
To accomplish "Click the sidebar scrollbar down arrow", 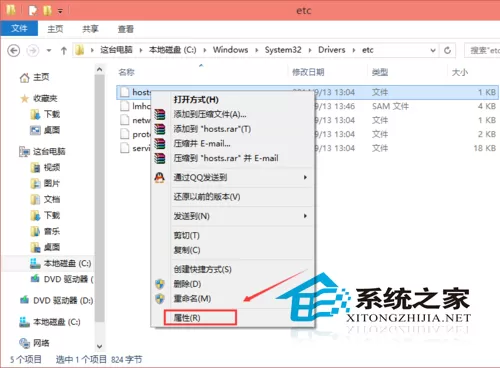I will (99, 347).
